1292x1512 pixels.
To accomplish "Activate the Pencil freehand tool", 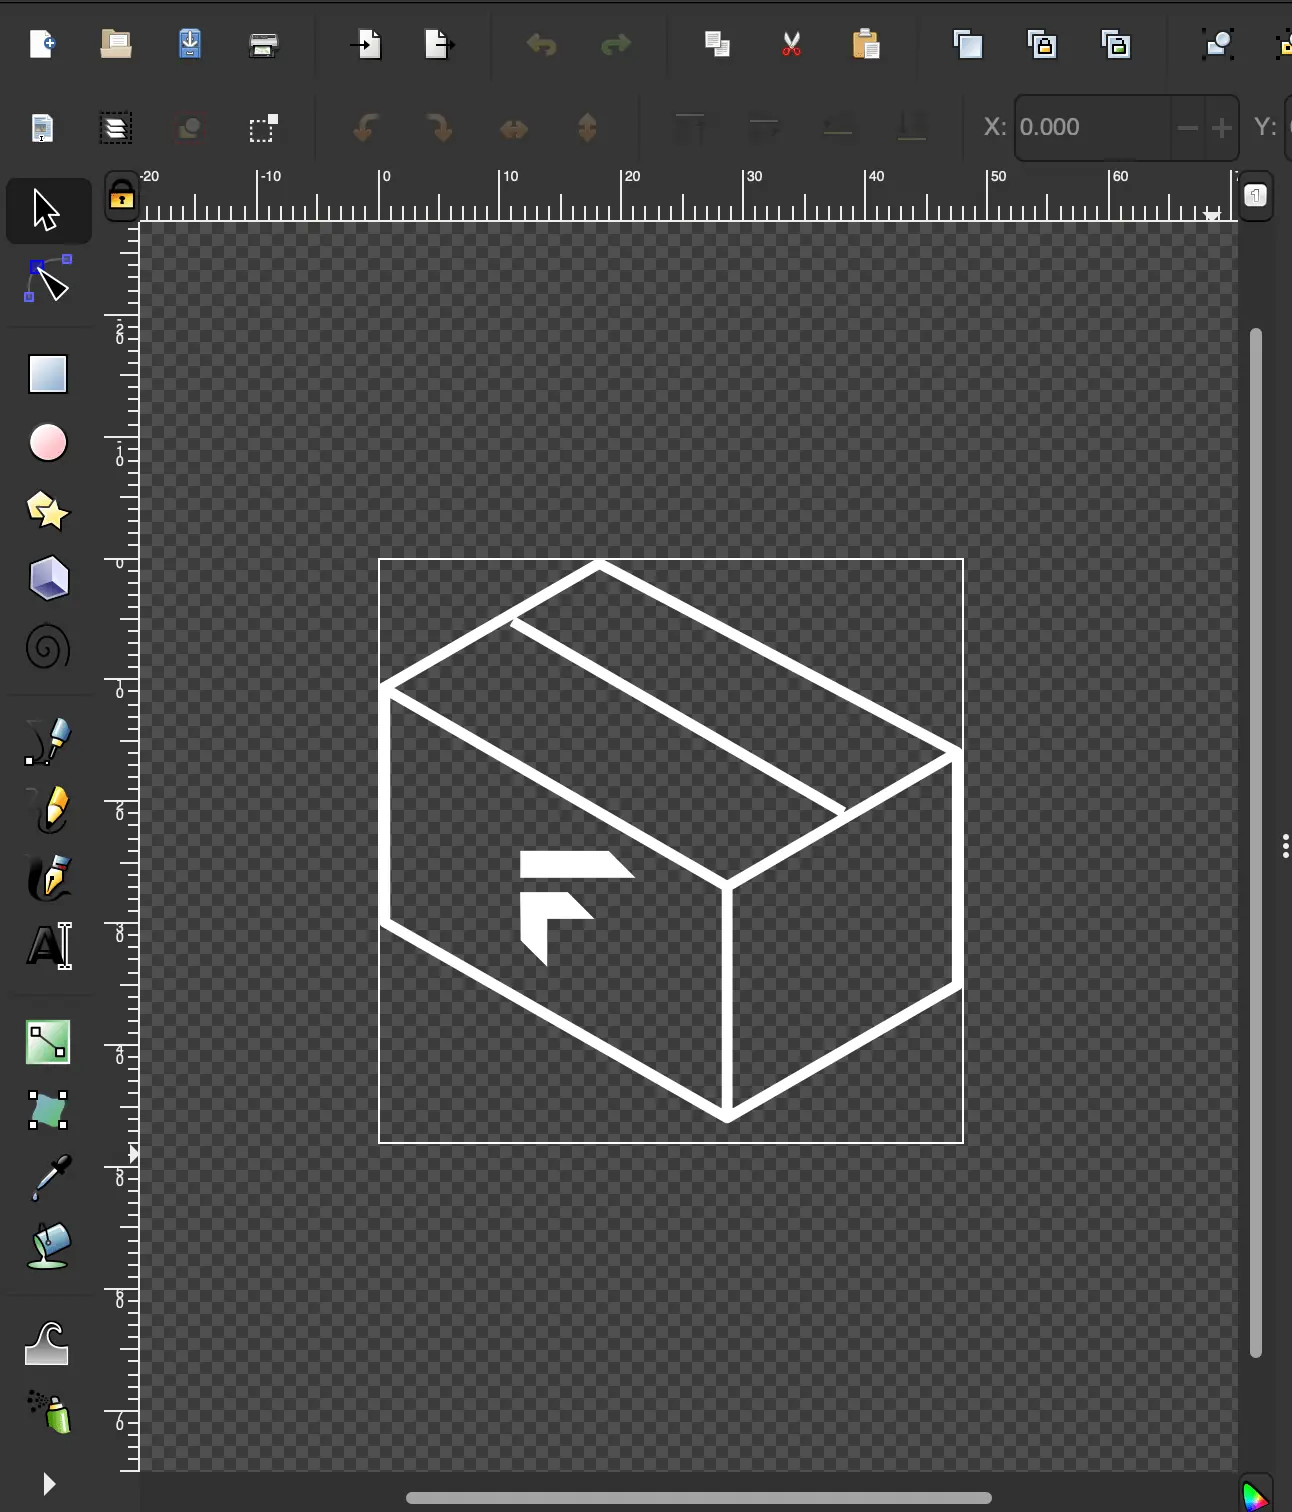I will tap(48, 811).
